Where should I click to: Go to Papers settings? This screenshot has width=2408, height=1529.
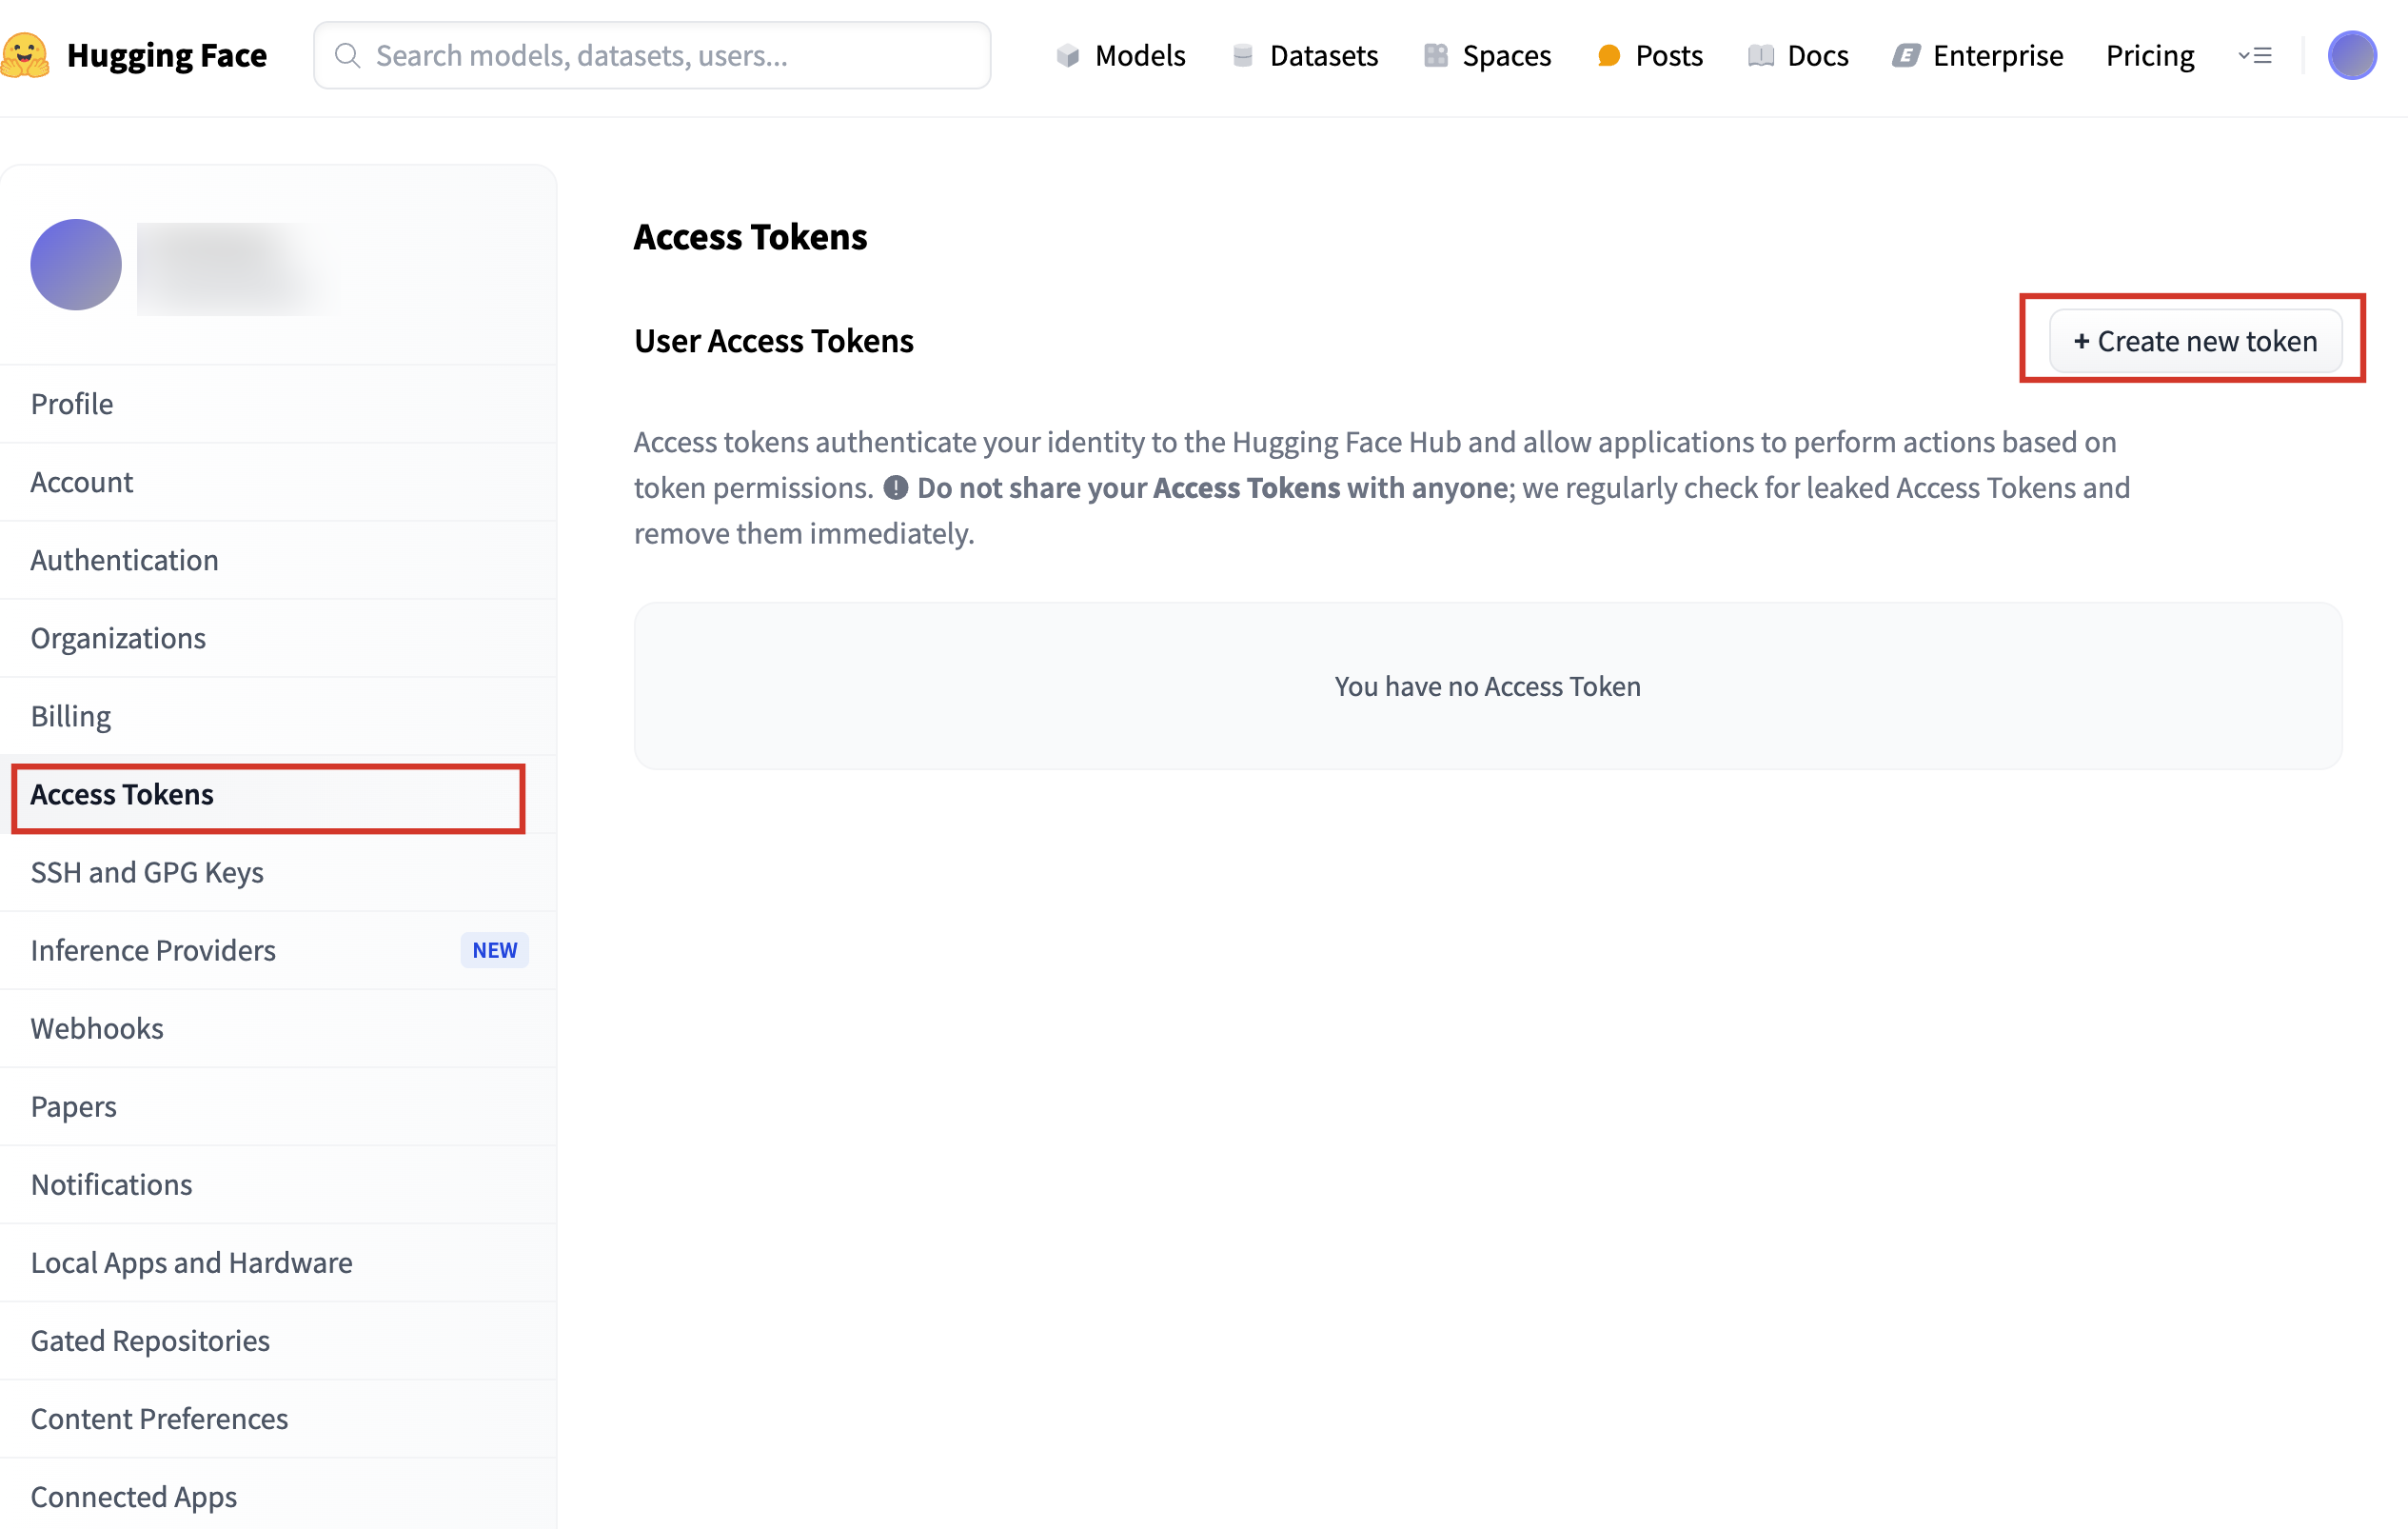(x=278, y=1106)
